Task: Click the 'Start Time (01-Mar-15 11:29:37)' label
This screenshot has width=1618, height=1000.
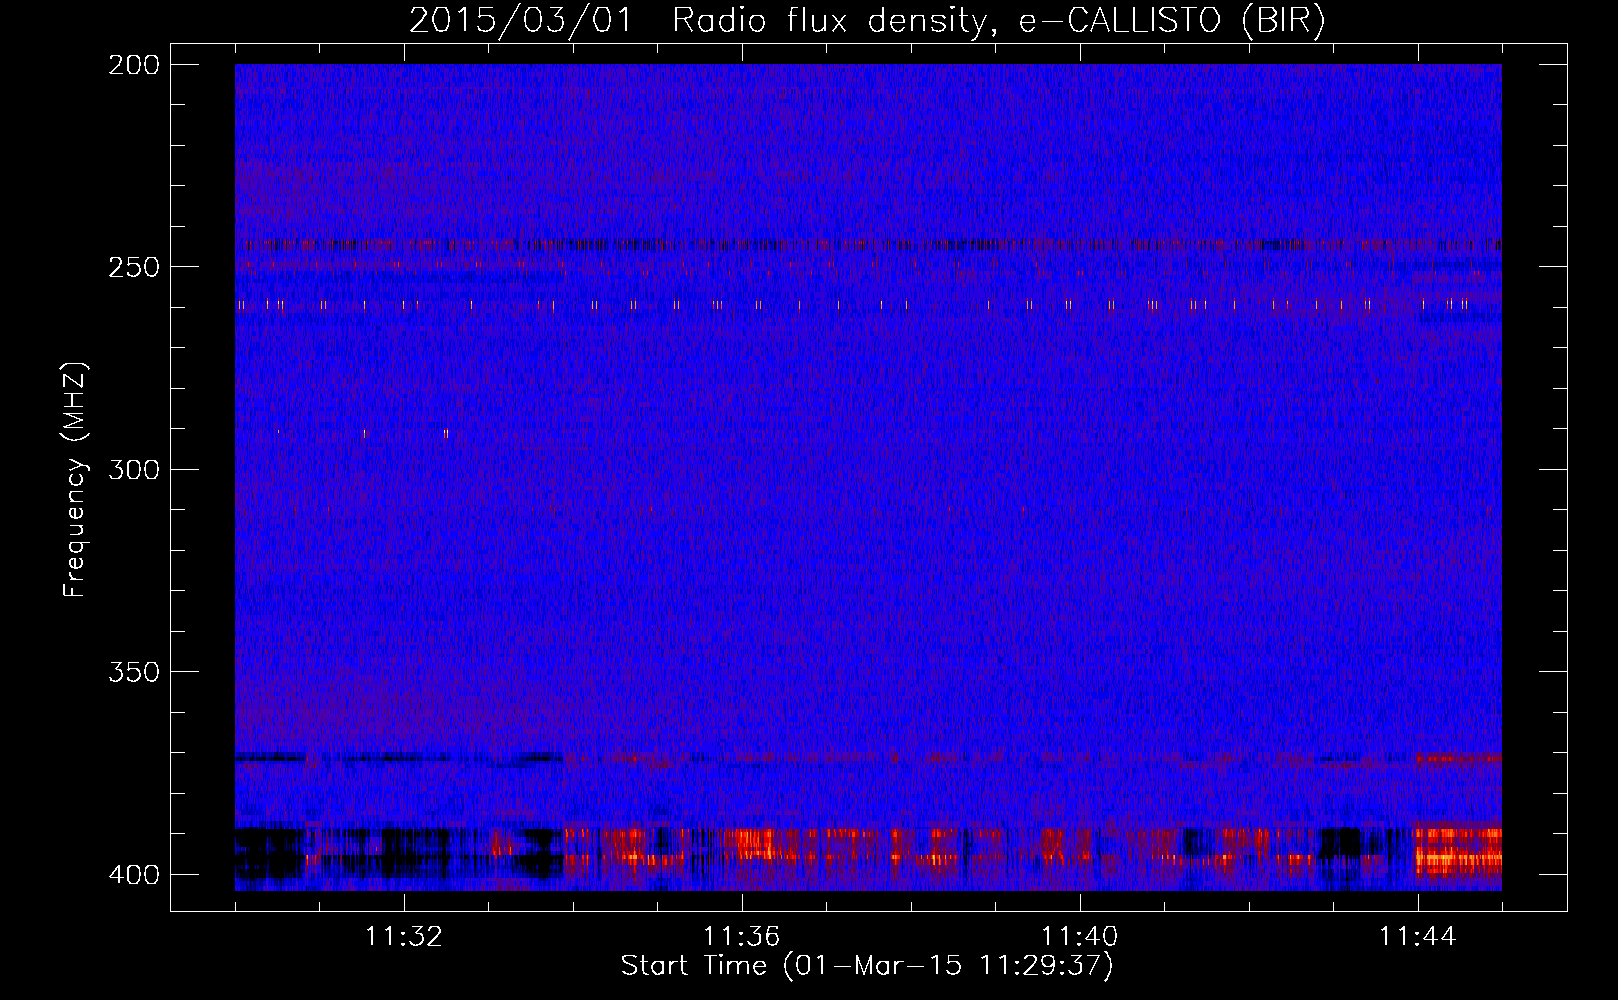Action: pyautogui.click(x=867, y=966)
